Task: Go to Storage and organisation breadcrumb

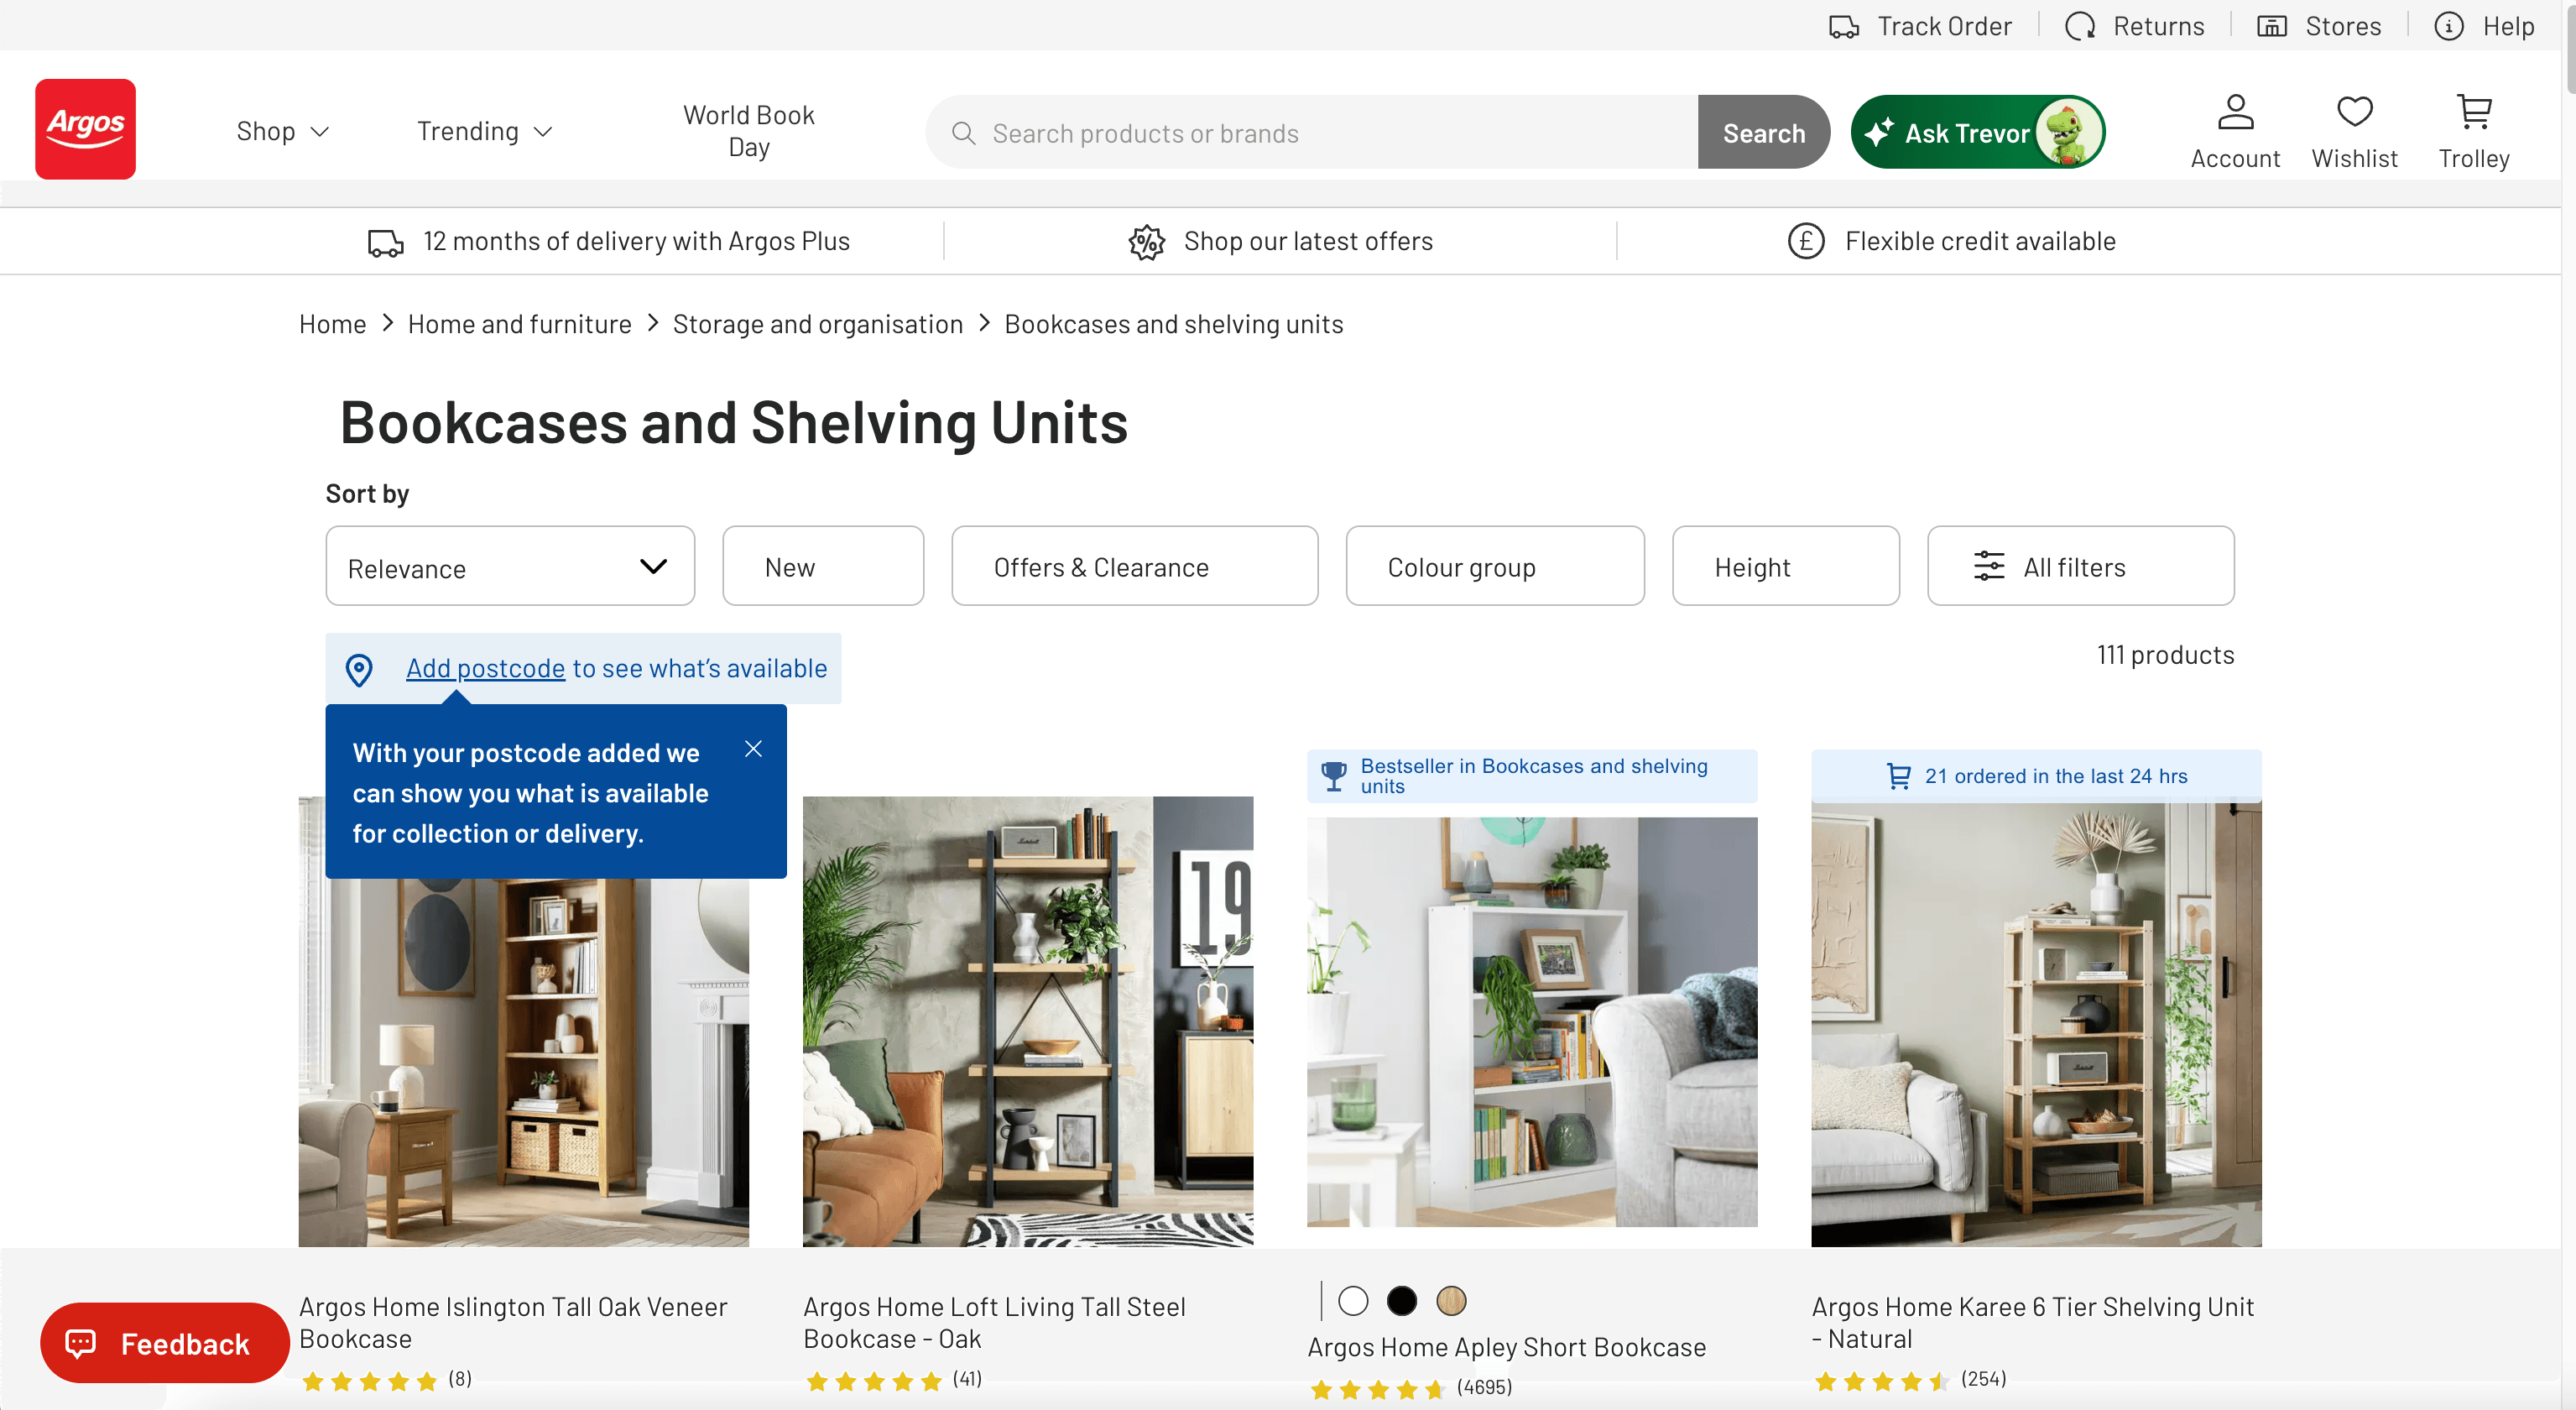Action: click(x=817, y=324)
